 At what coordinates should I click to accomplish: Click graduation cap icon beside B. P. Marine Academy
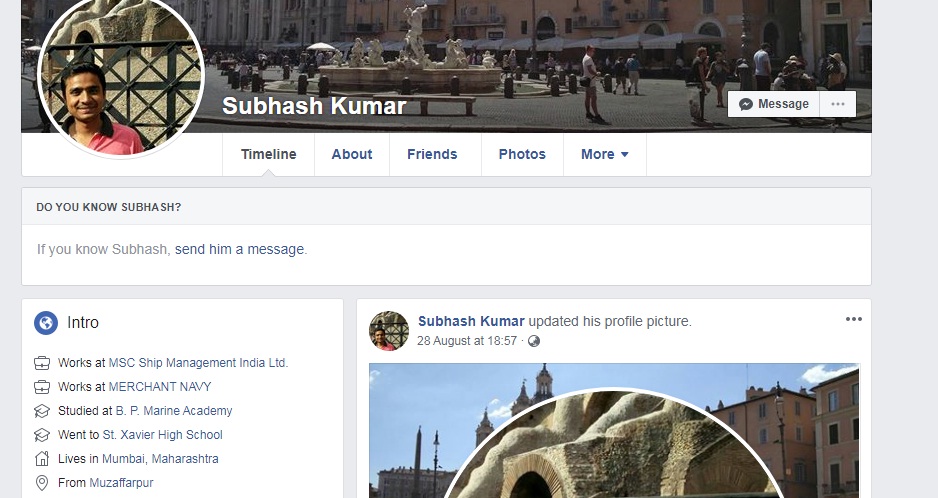click(x=42, y=411)
